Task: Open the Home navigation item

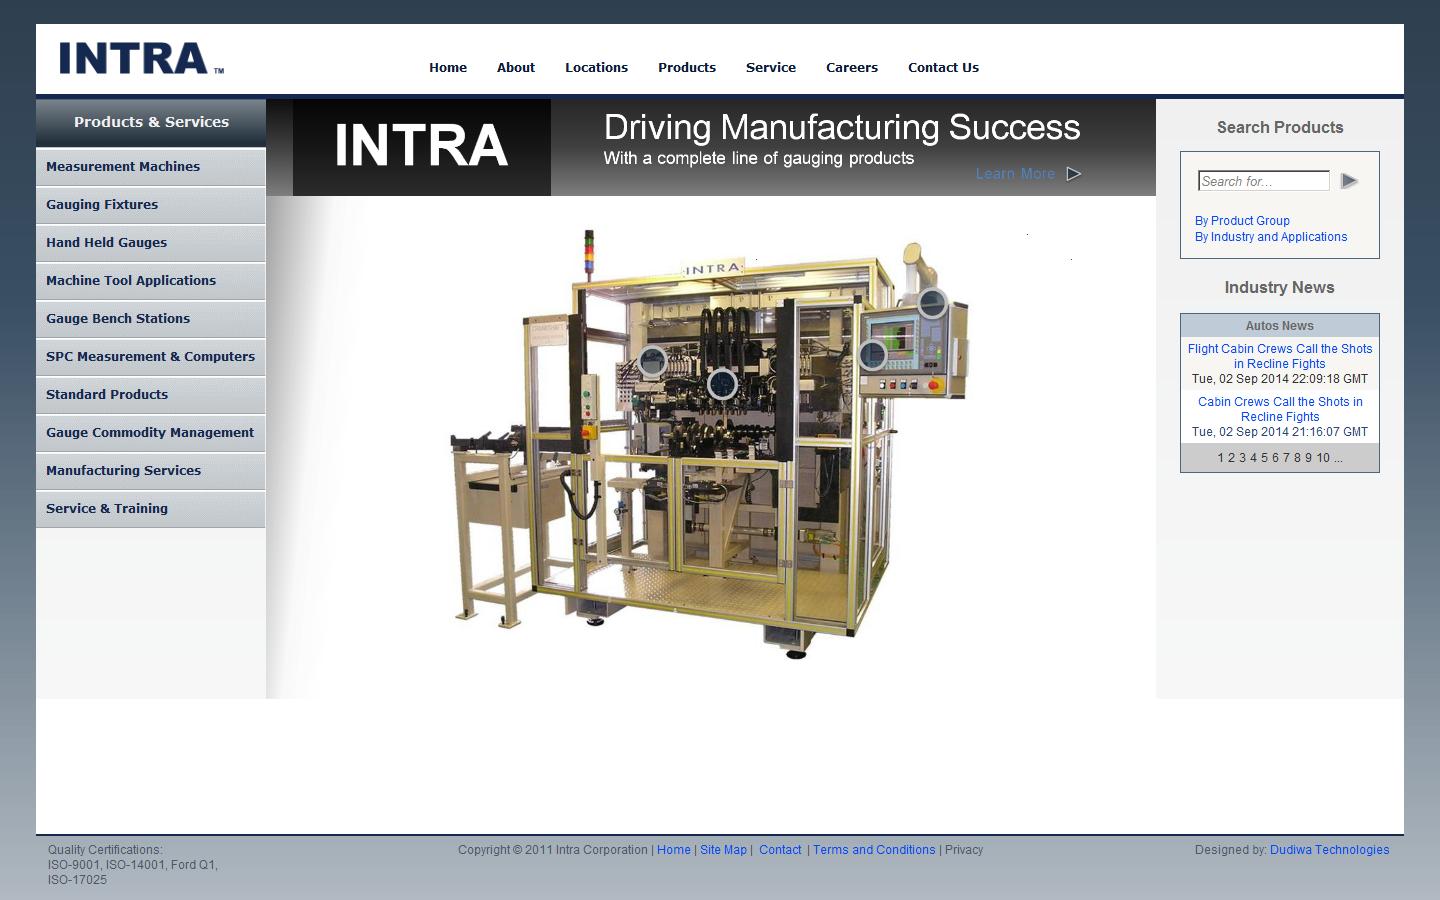Action: pos(447,67)
